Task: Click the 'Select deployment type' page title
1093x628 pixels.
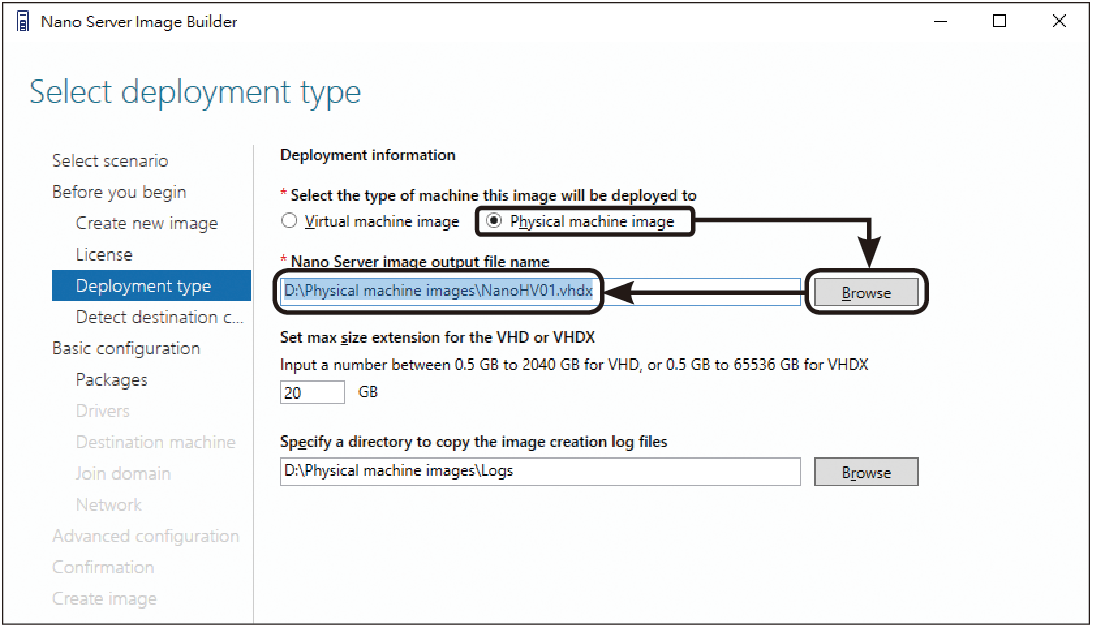Action: (195, 92)
